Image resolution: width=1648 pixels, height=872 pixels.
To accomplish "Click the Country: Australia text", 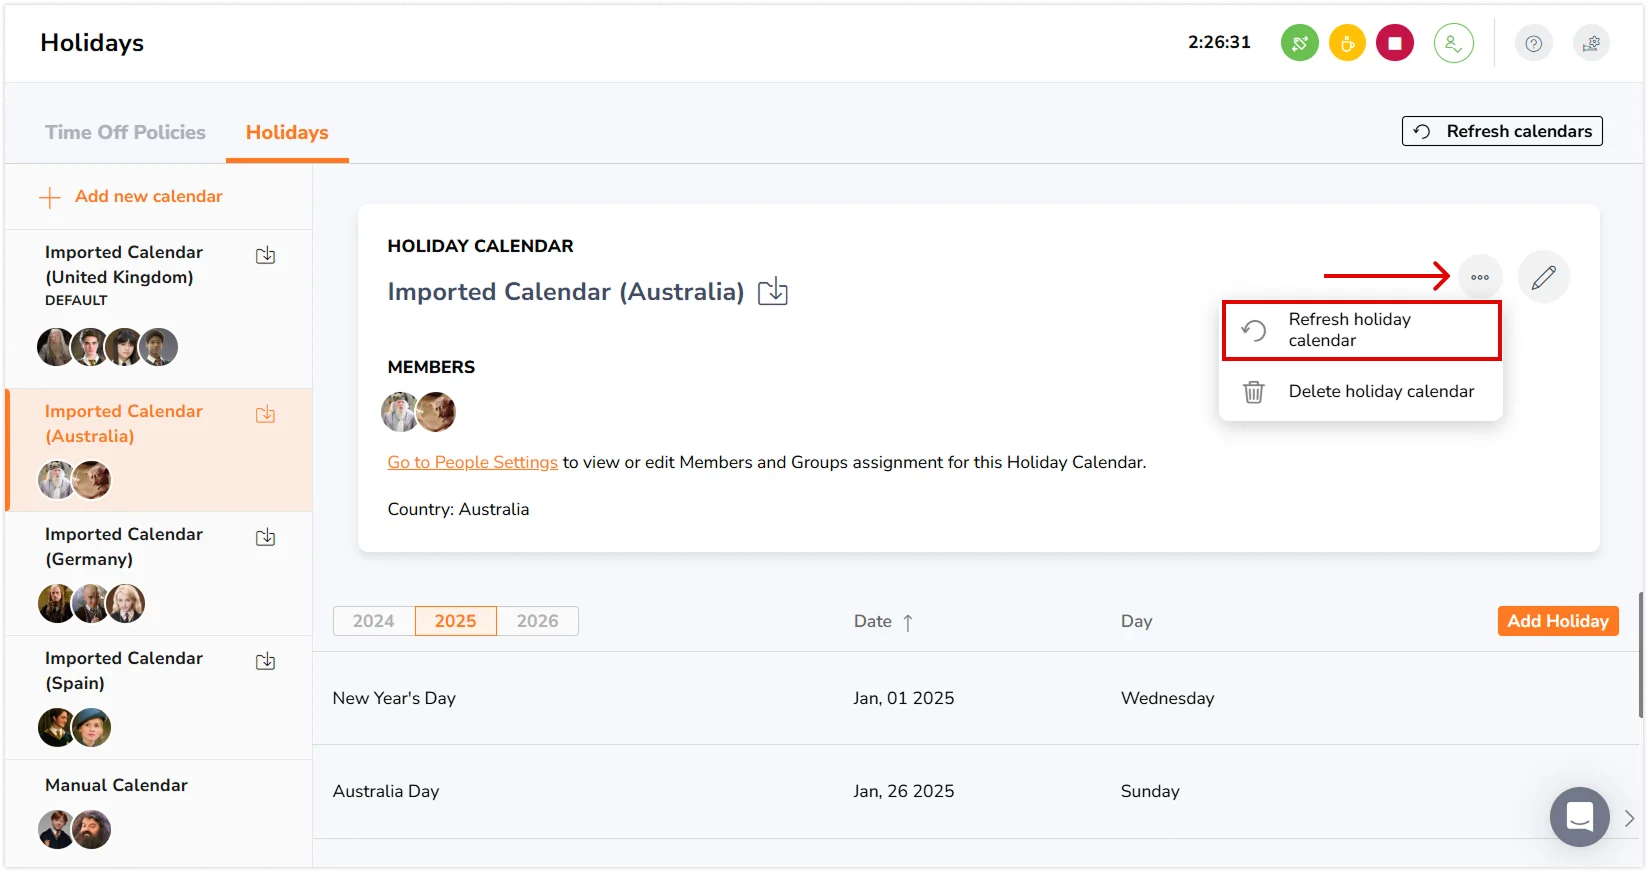I will 458,509.
